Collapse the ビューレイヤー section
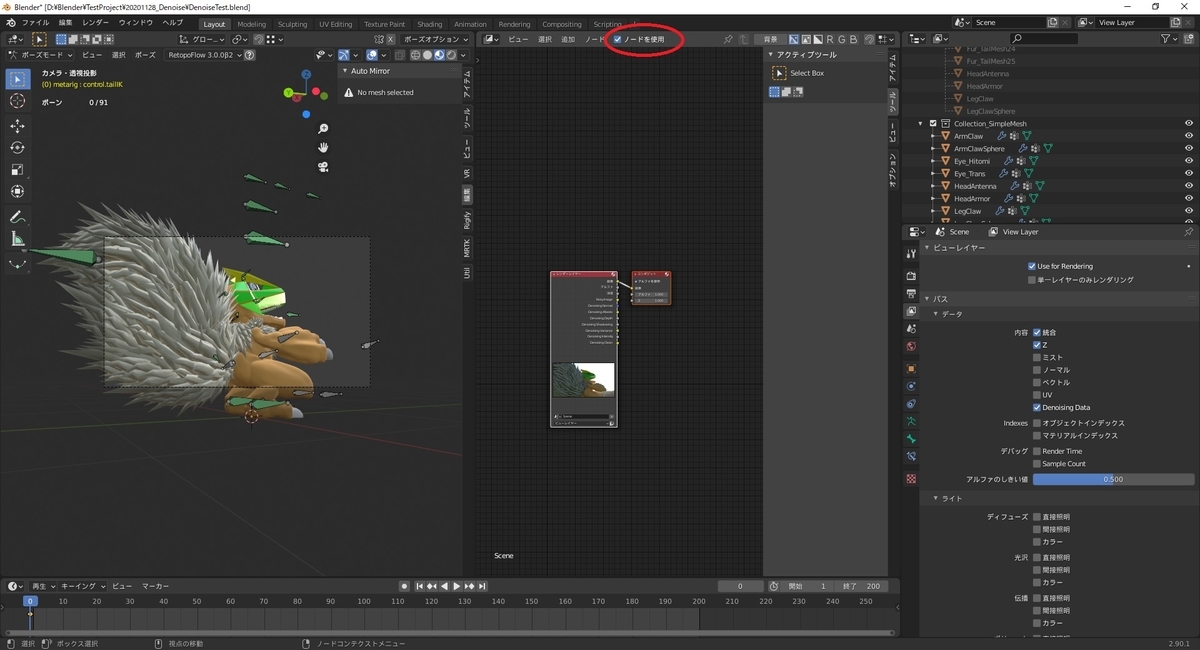Image resolution: width=1200 pixels, height=650 pixels. [927, 247]
